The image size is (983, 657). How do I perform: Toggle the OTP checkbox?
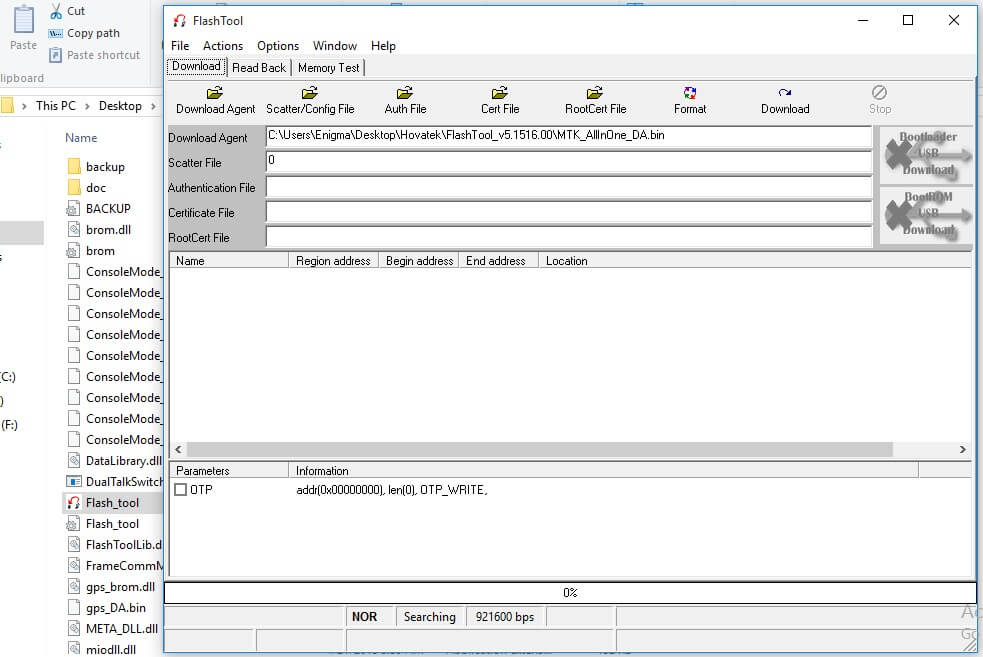(x=181, y=490)
